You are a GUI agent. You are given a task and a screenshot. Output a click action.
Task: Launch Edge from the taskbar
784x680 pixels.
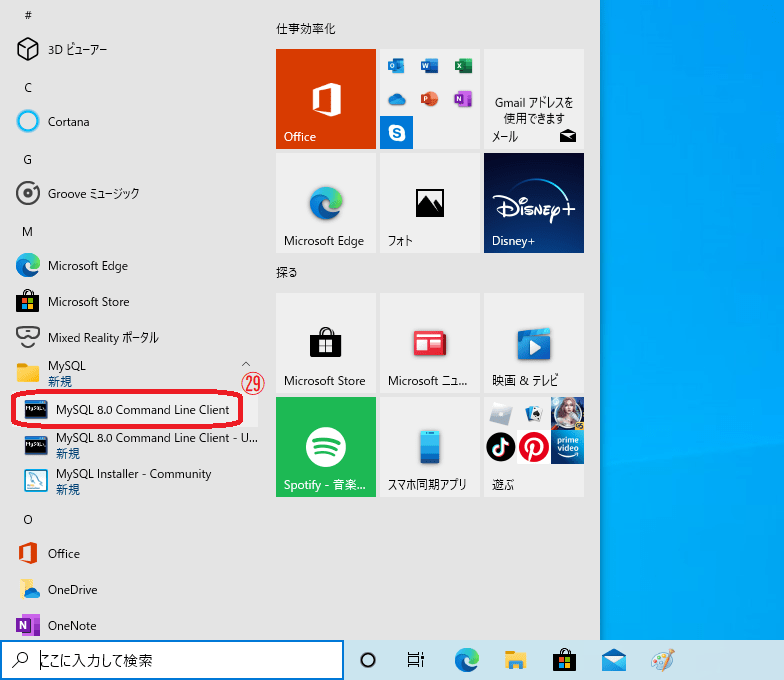click(466, 660)
